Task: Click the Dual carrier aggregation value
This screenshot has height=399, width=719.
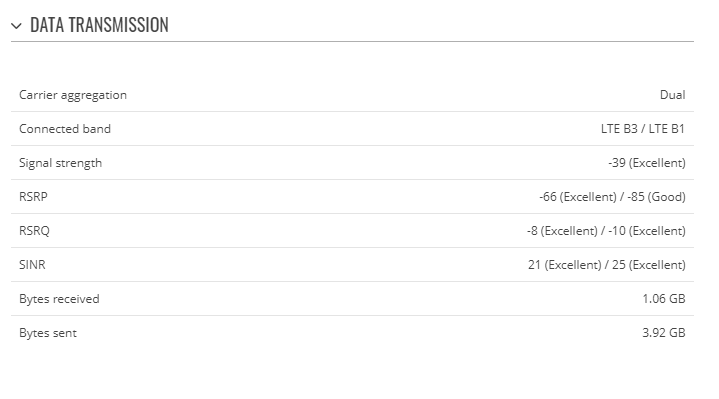Action: [672, 95]
